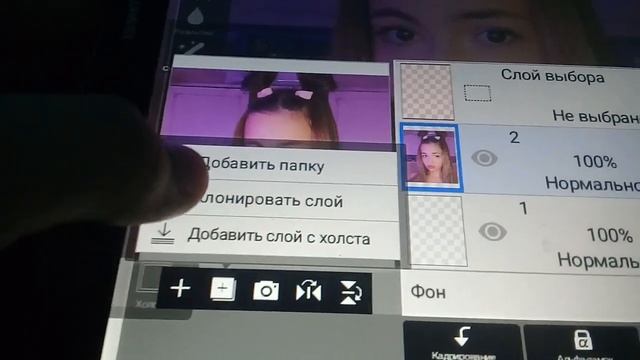Tap layer 1's Нормальное blend mode text
The height and width of the screenshot is (360, 640).
point(599,260)
